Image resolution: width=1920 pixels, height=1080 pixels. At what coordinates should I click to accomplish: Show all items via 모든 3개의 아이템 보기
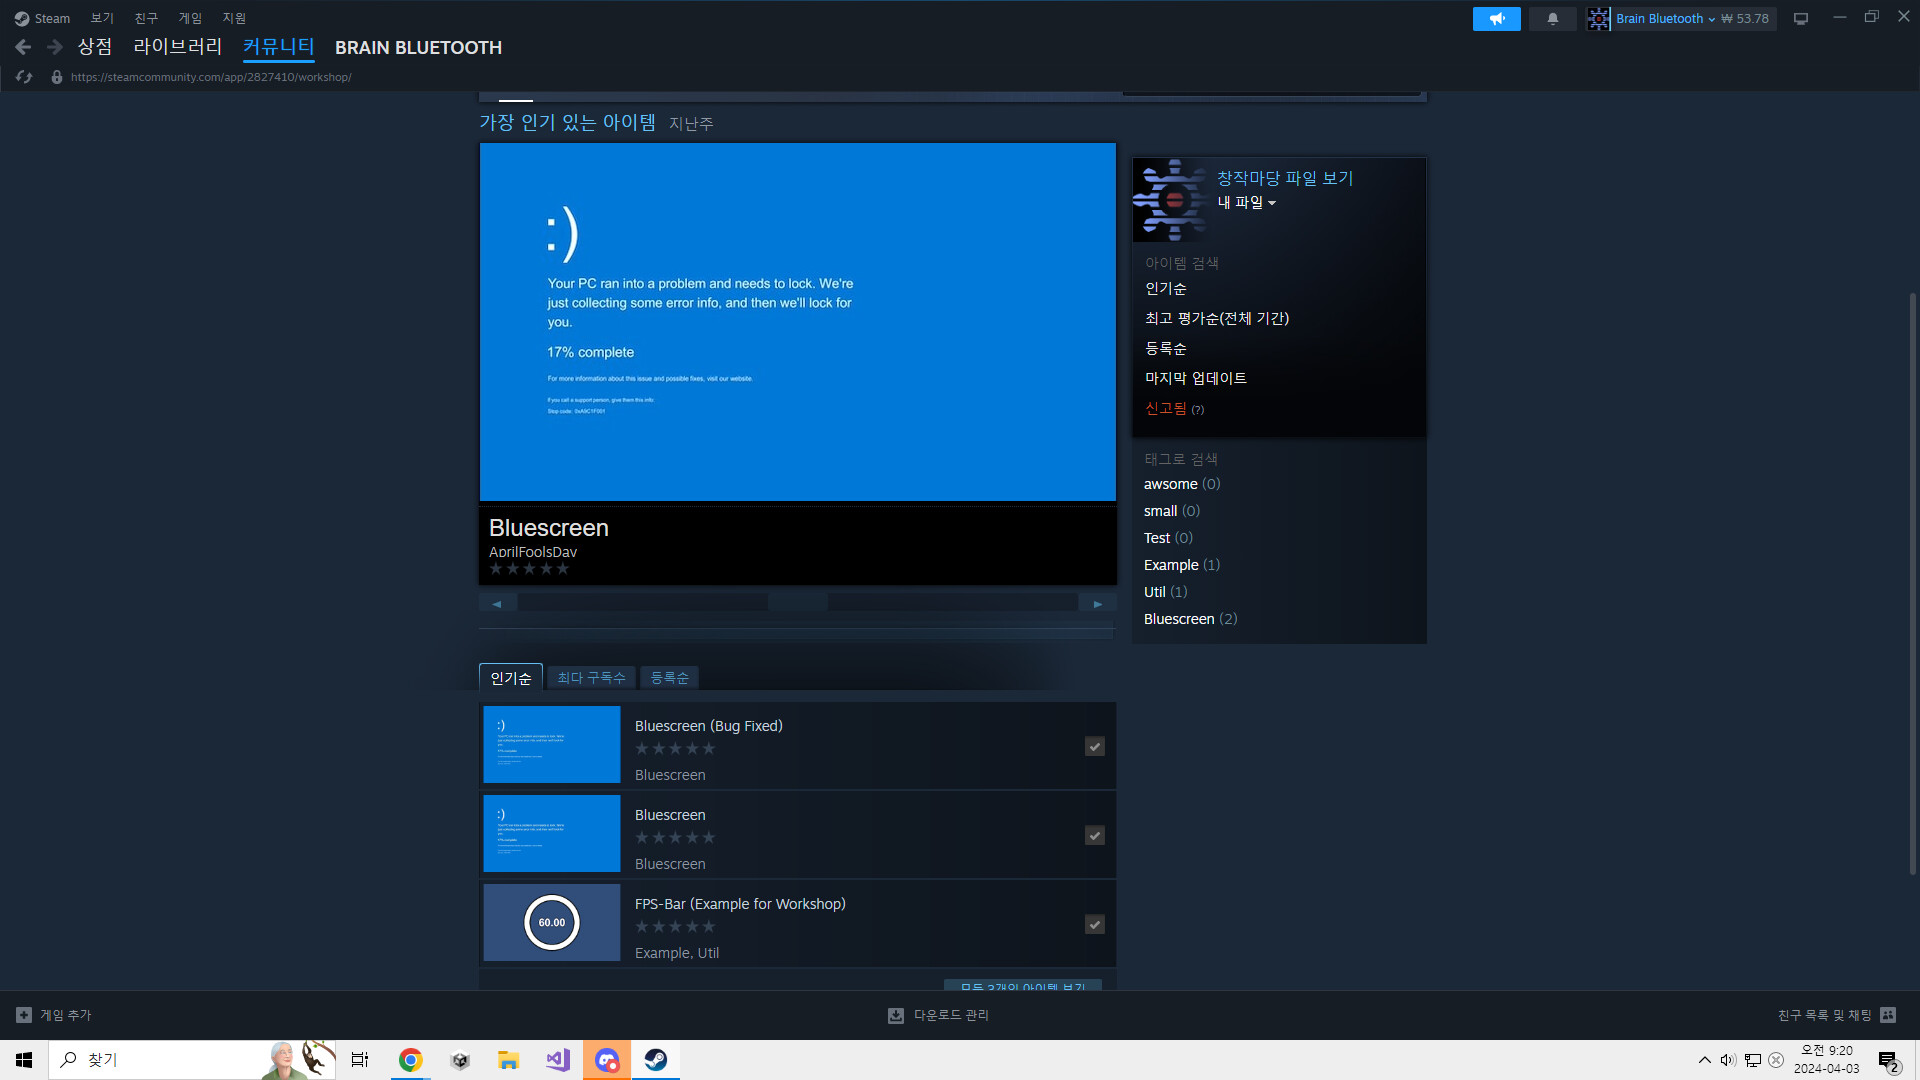tap(1022, 986)
